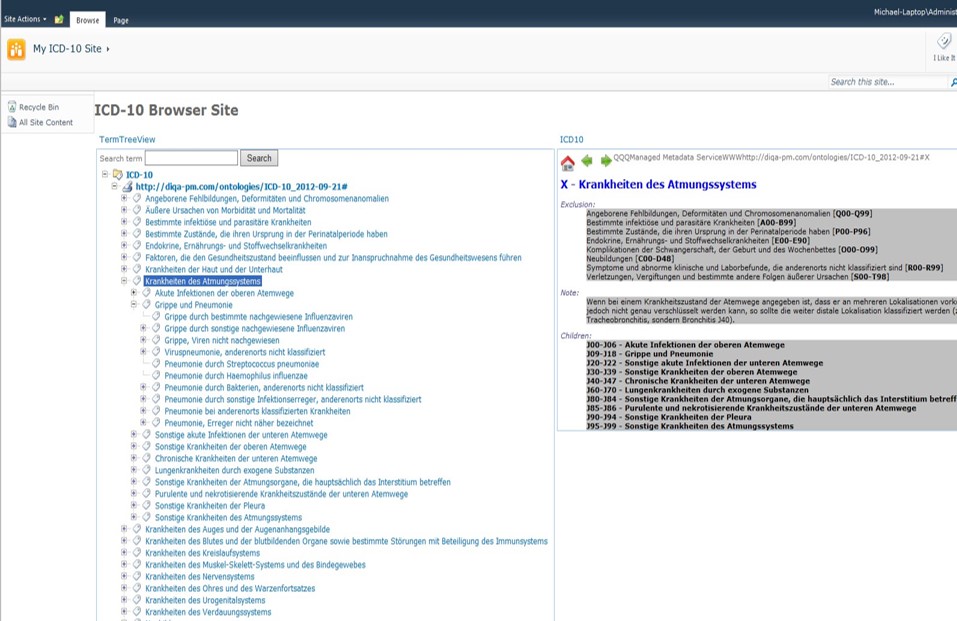The width and height of the screenshot is (957, 621).
Task: Click the I Like It tag icon
Action: (943, 42)
